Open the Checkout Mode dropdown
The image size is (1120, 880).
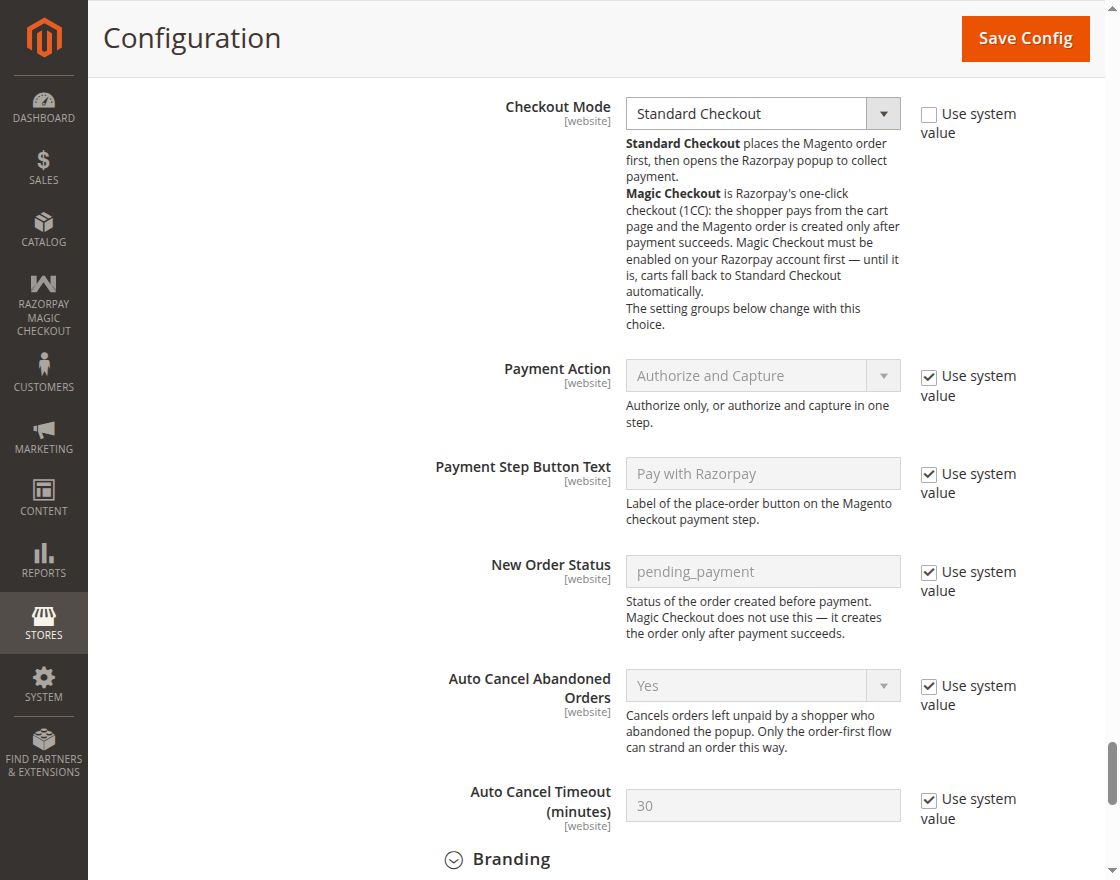pos(763,114)
